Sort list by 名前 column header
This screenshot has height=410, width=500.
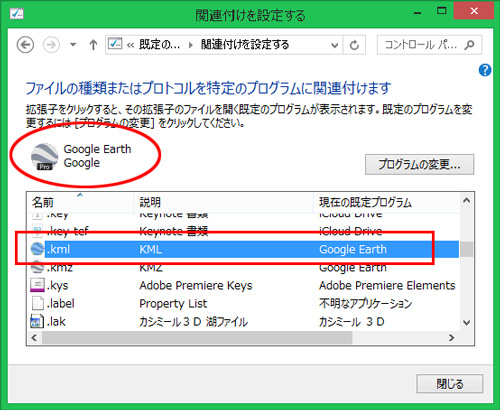click(x=80, y=202)
